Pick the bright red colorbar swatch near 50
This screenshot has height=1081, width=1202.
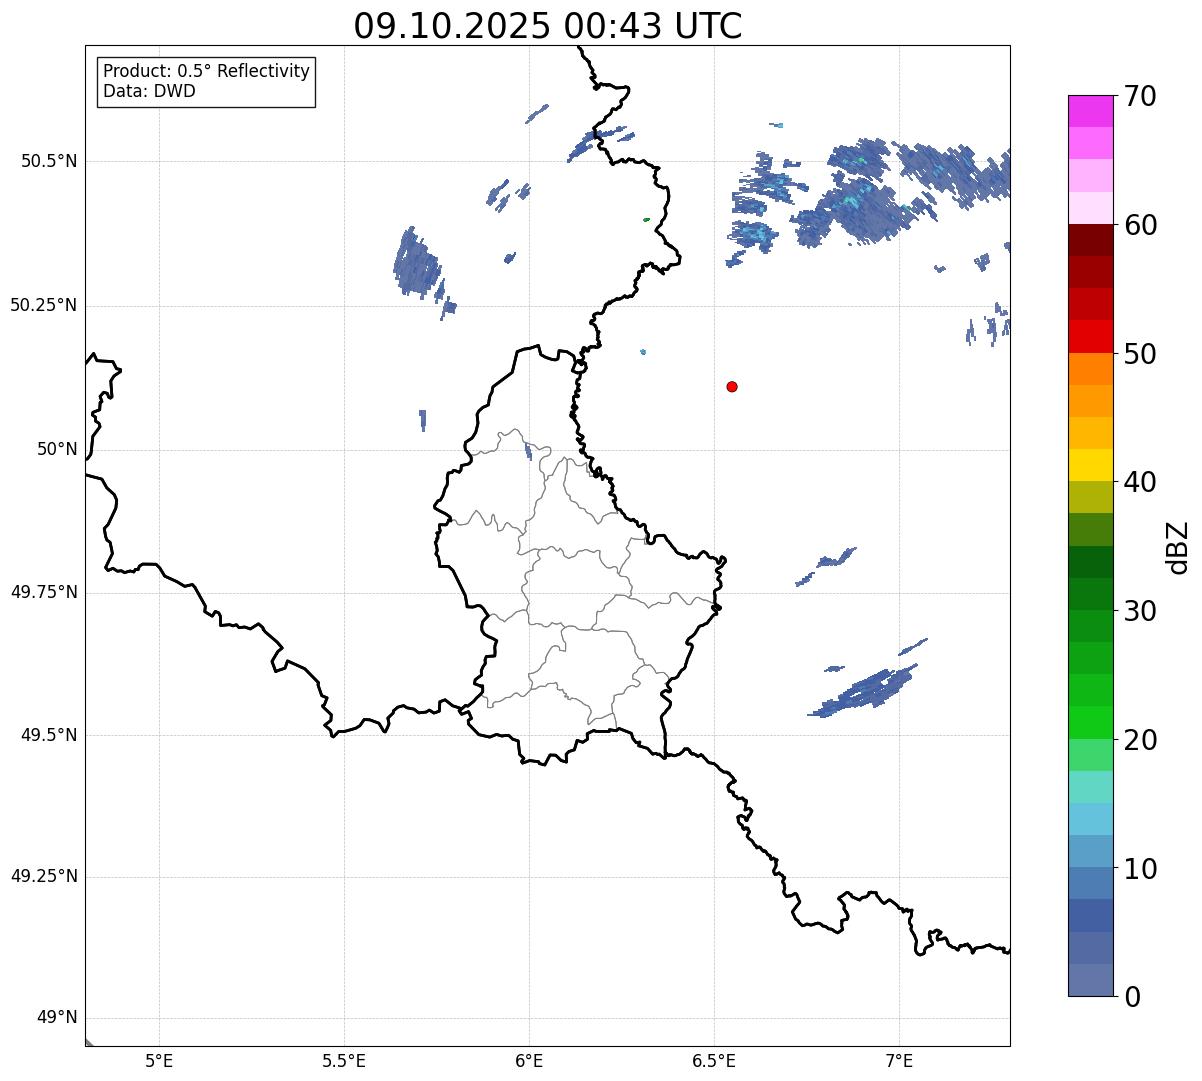(x=1090, y=337)
